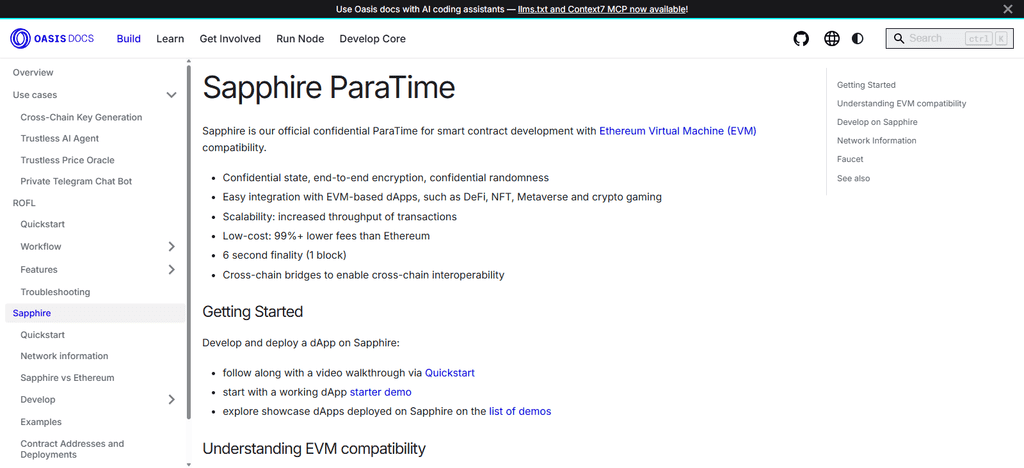The image size is (1024, 468).
Task: Expand the Workflow section chevron
Action: tap(171, 247)
